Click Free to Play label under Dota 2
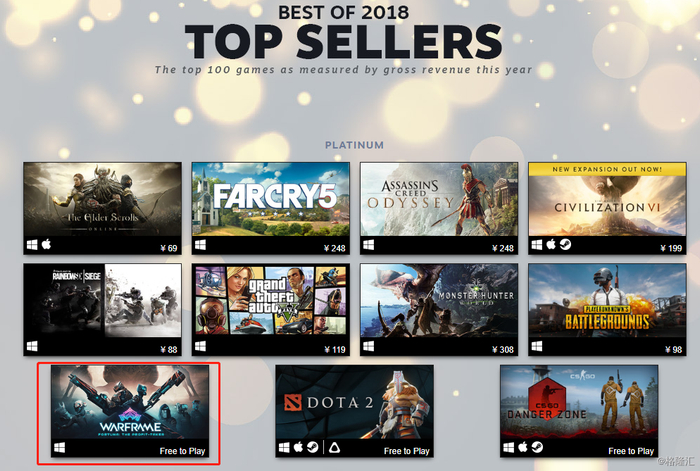Viewport: 700px width, 471px height. tap(407, 451)
